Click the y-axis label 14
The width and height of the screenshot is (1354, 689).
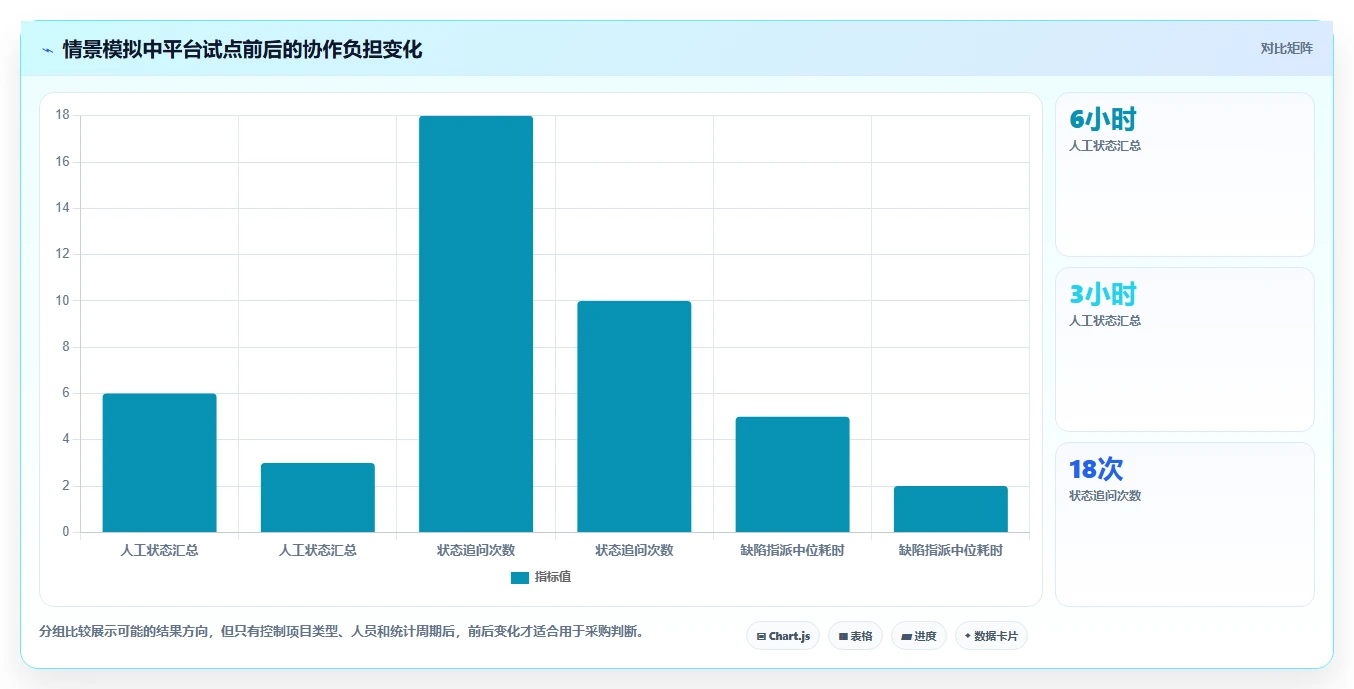click(62, 208)
